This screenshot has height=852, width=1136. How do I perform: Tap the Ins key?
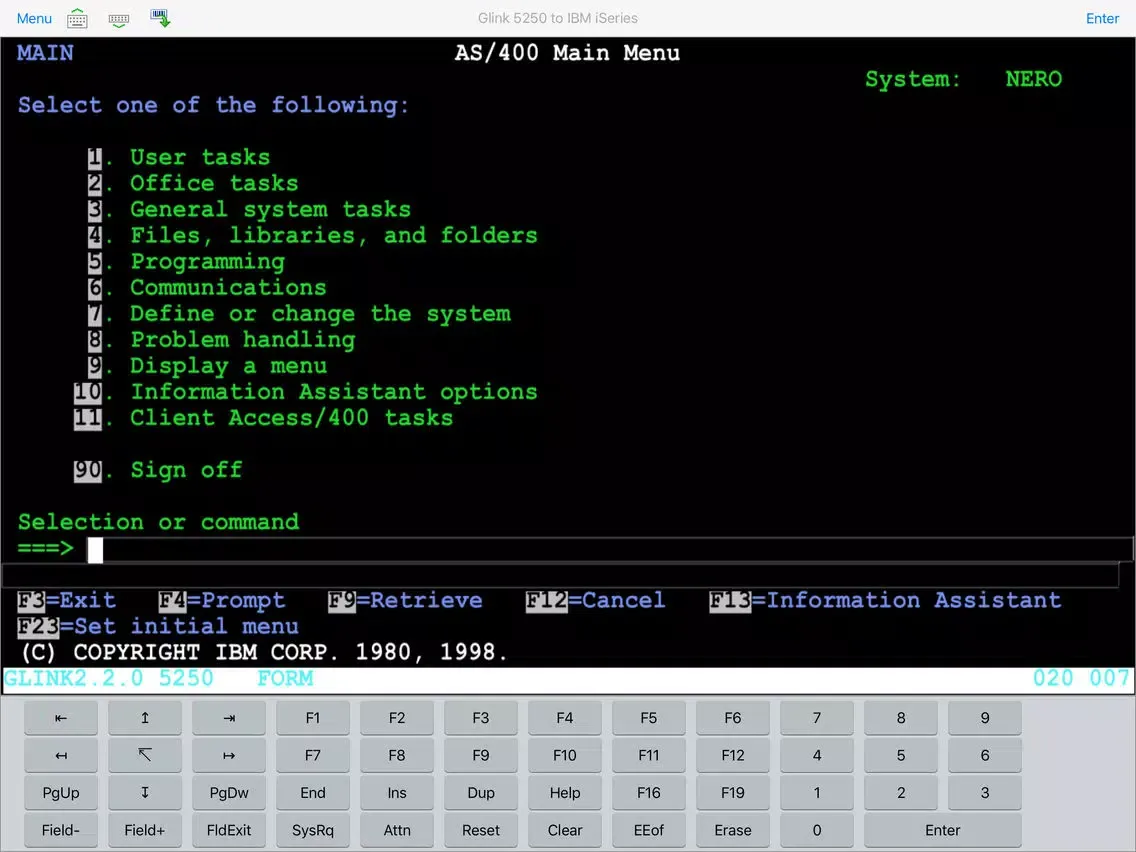[397, 793]
